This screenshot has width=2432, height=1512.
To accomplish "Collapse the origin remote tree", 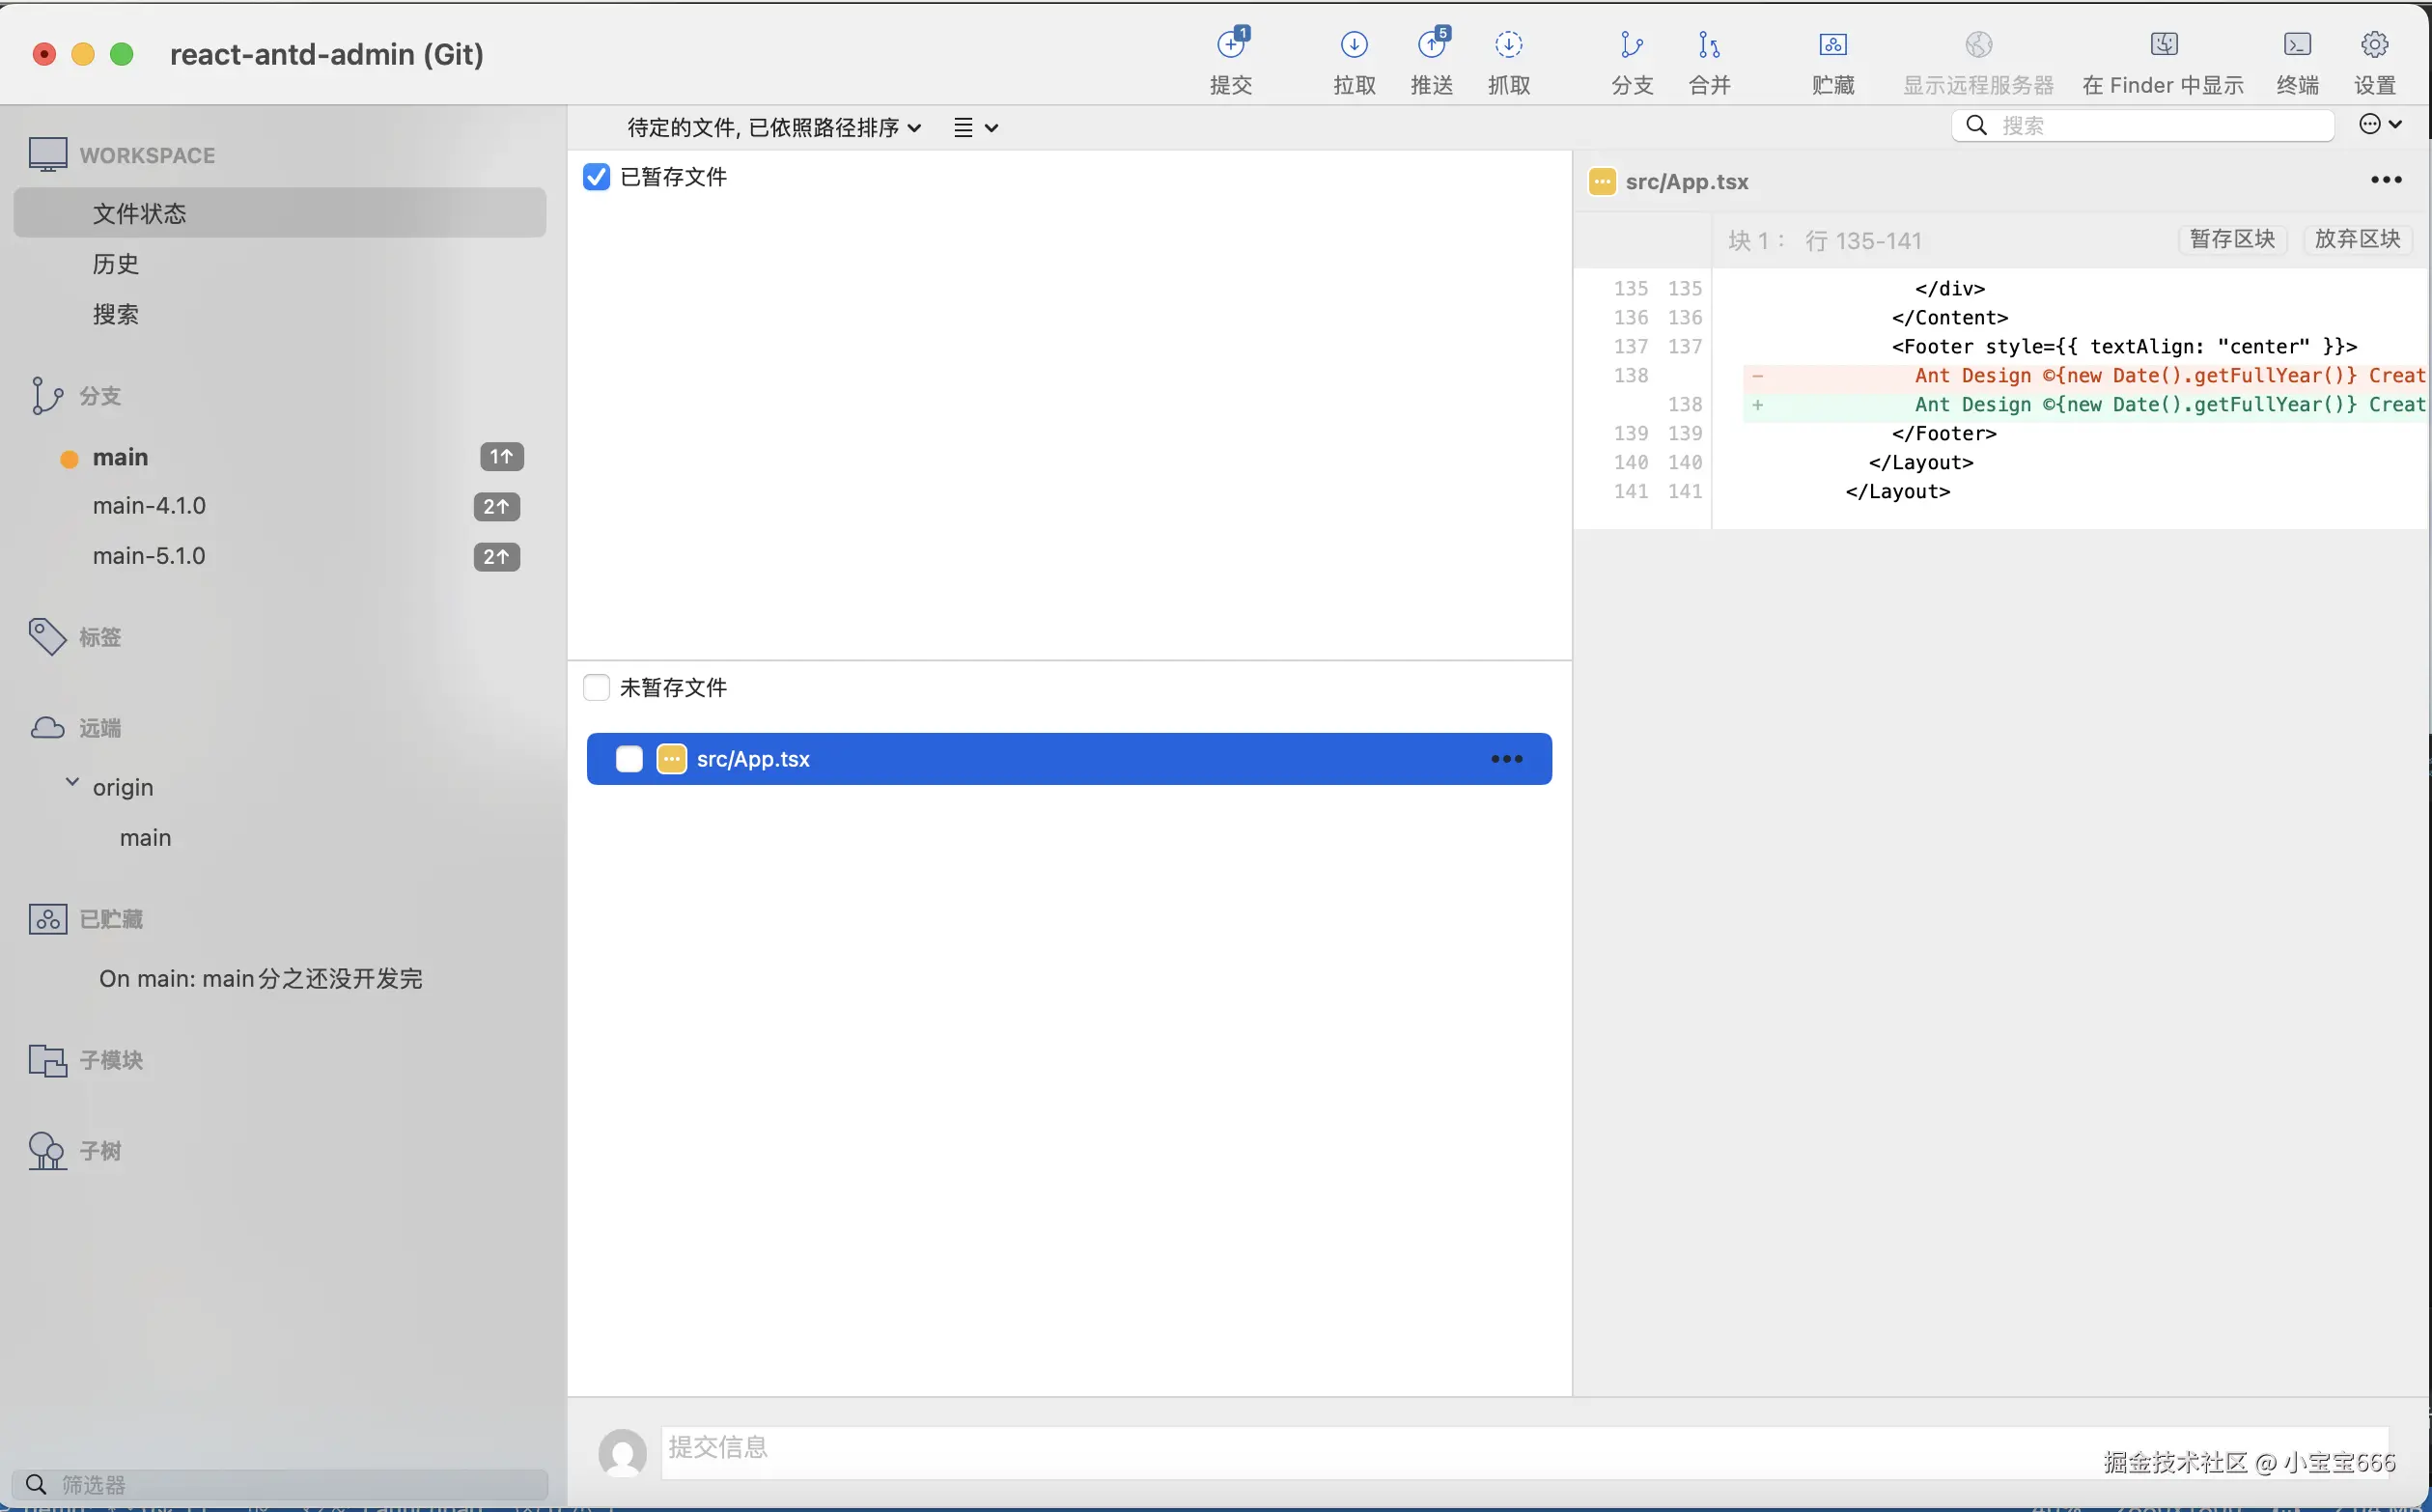I will [x=72, y=783].
